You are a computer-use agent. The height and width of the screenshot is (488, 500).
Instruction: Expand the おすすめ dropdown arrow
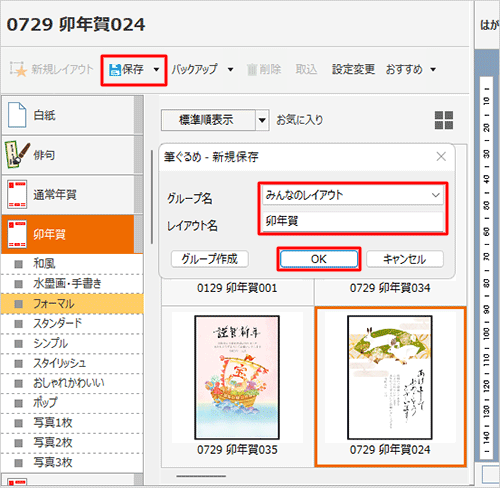(433, 70)
